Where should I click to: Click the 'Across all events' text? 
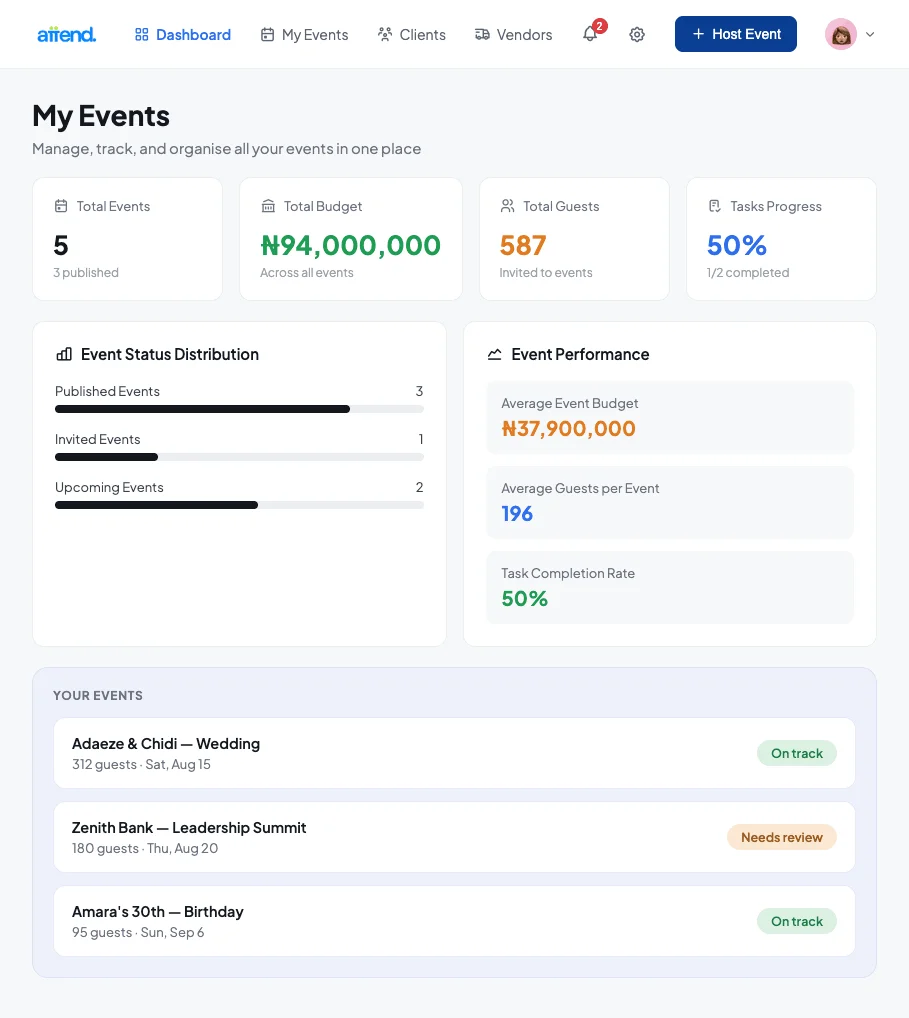tap(307, 273)
